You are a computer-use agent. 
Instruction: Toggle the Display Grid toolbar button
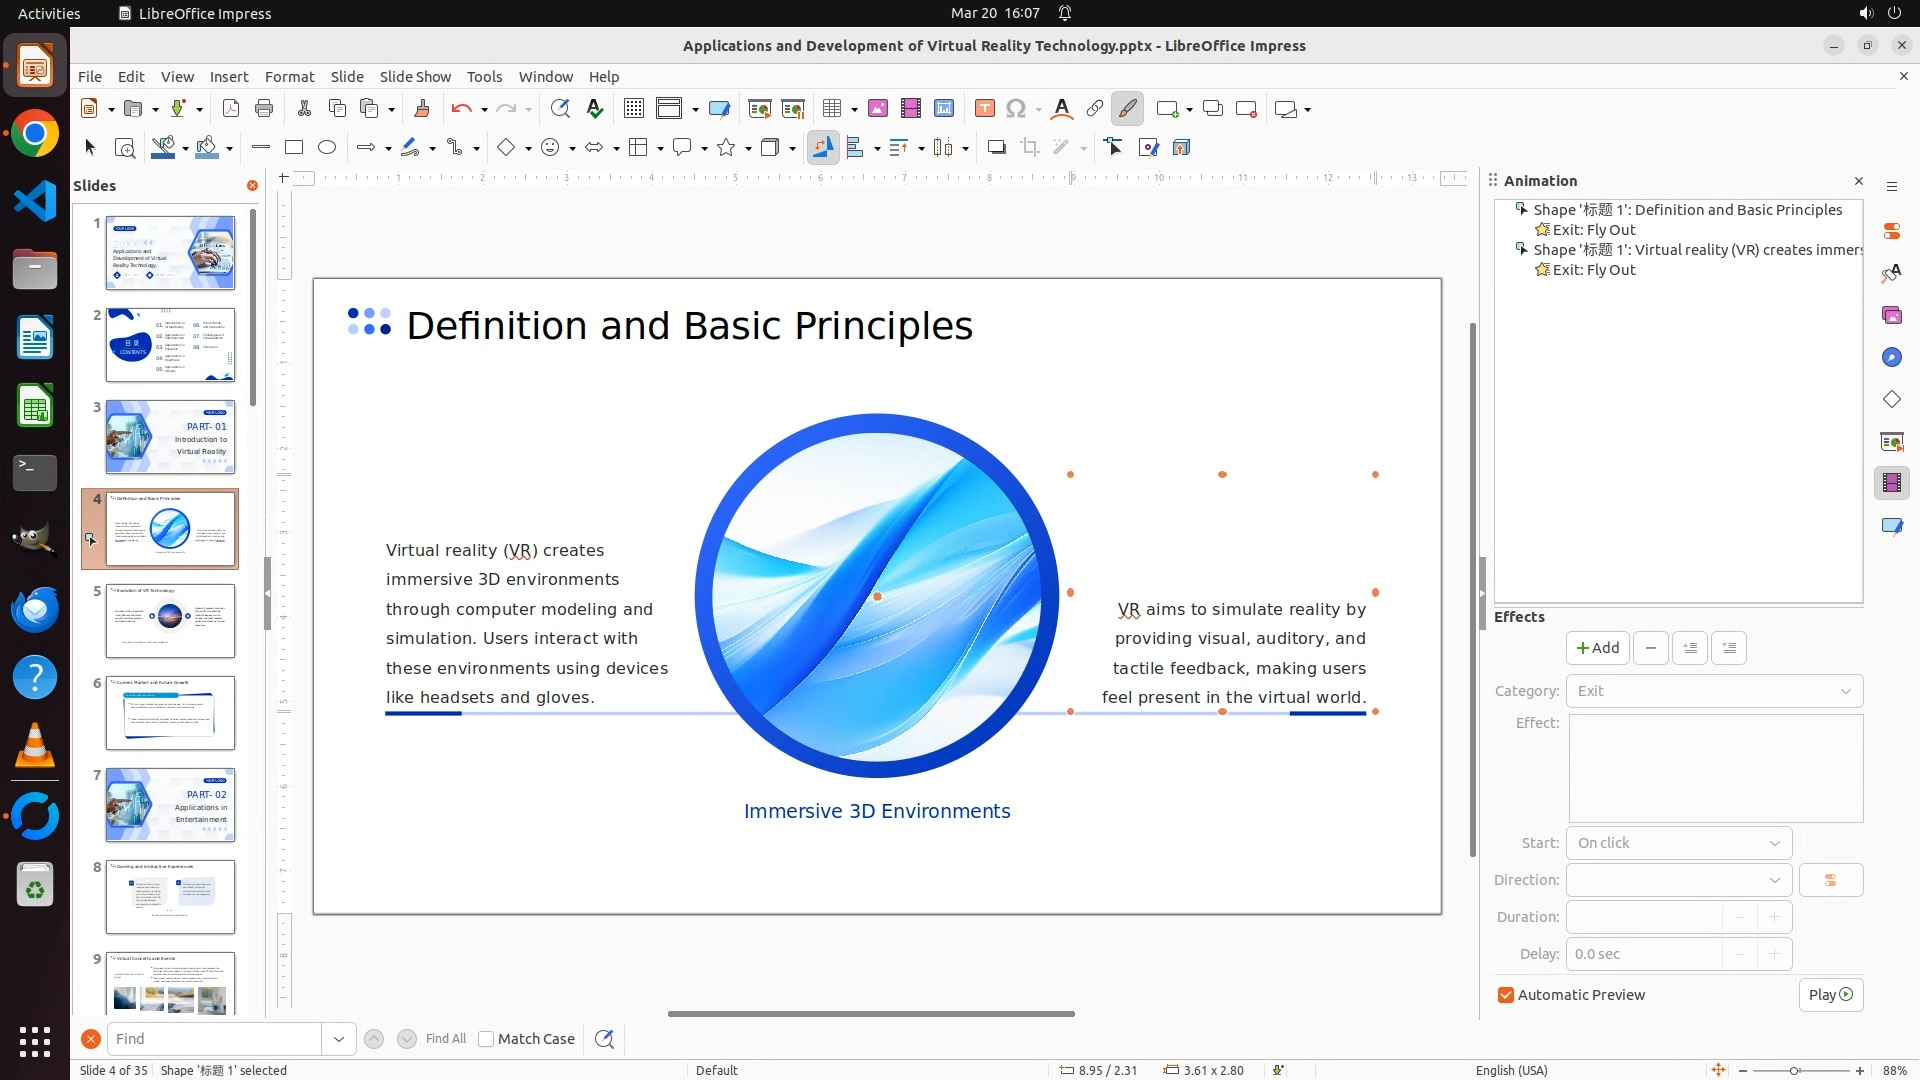pos(634,109)
